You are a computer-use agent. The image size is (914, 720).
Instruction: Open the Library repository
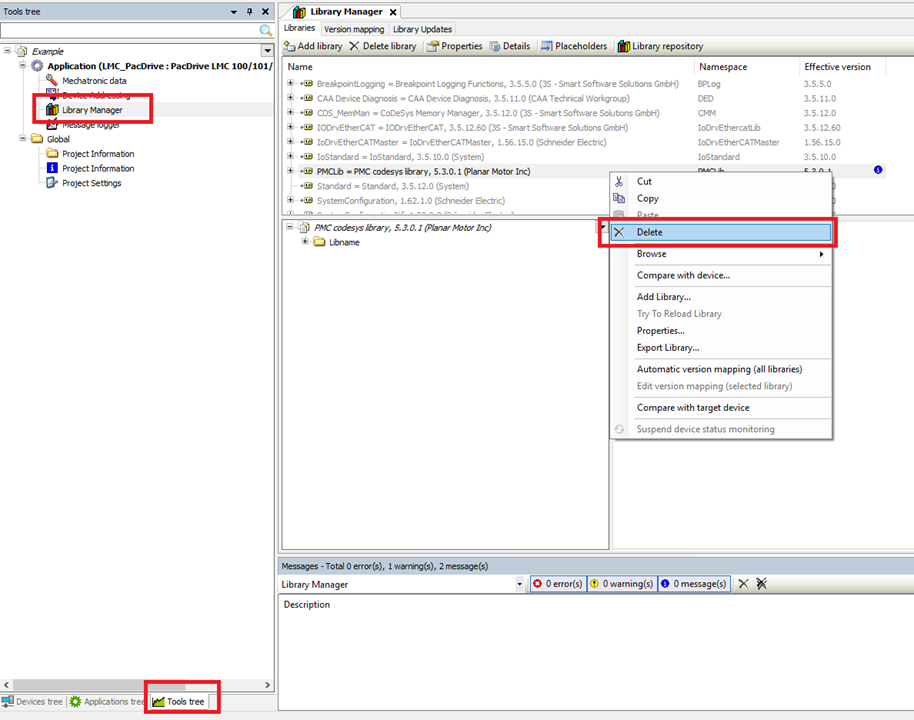click(x=659, y=46)
